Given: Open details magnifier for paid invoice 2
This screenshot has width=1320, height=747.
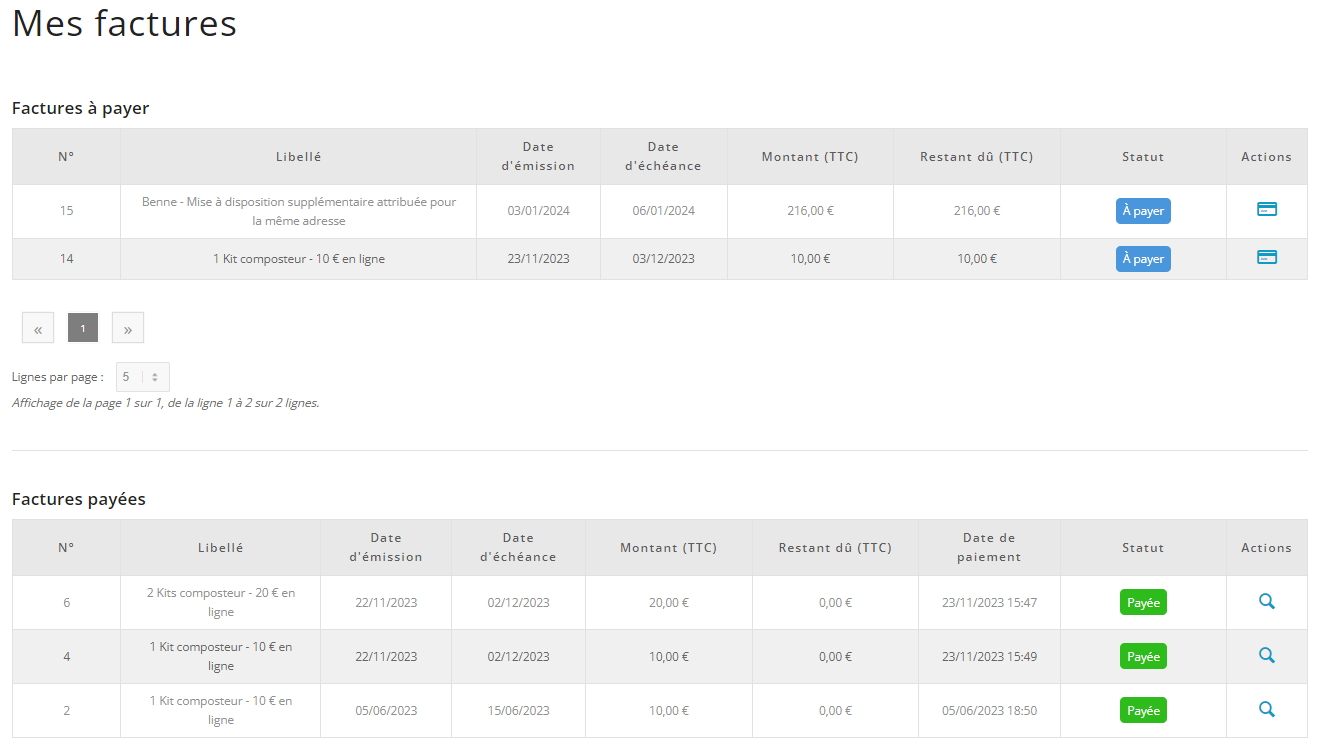Looking at the screenshot, I should click(x=1266, y=709).
